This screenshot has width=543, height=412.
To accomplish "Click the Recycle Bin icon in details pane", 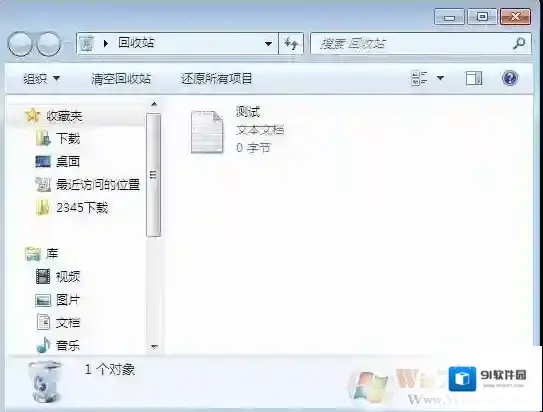I will (45, 381).
